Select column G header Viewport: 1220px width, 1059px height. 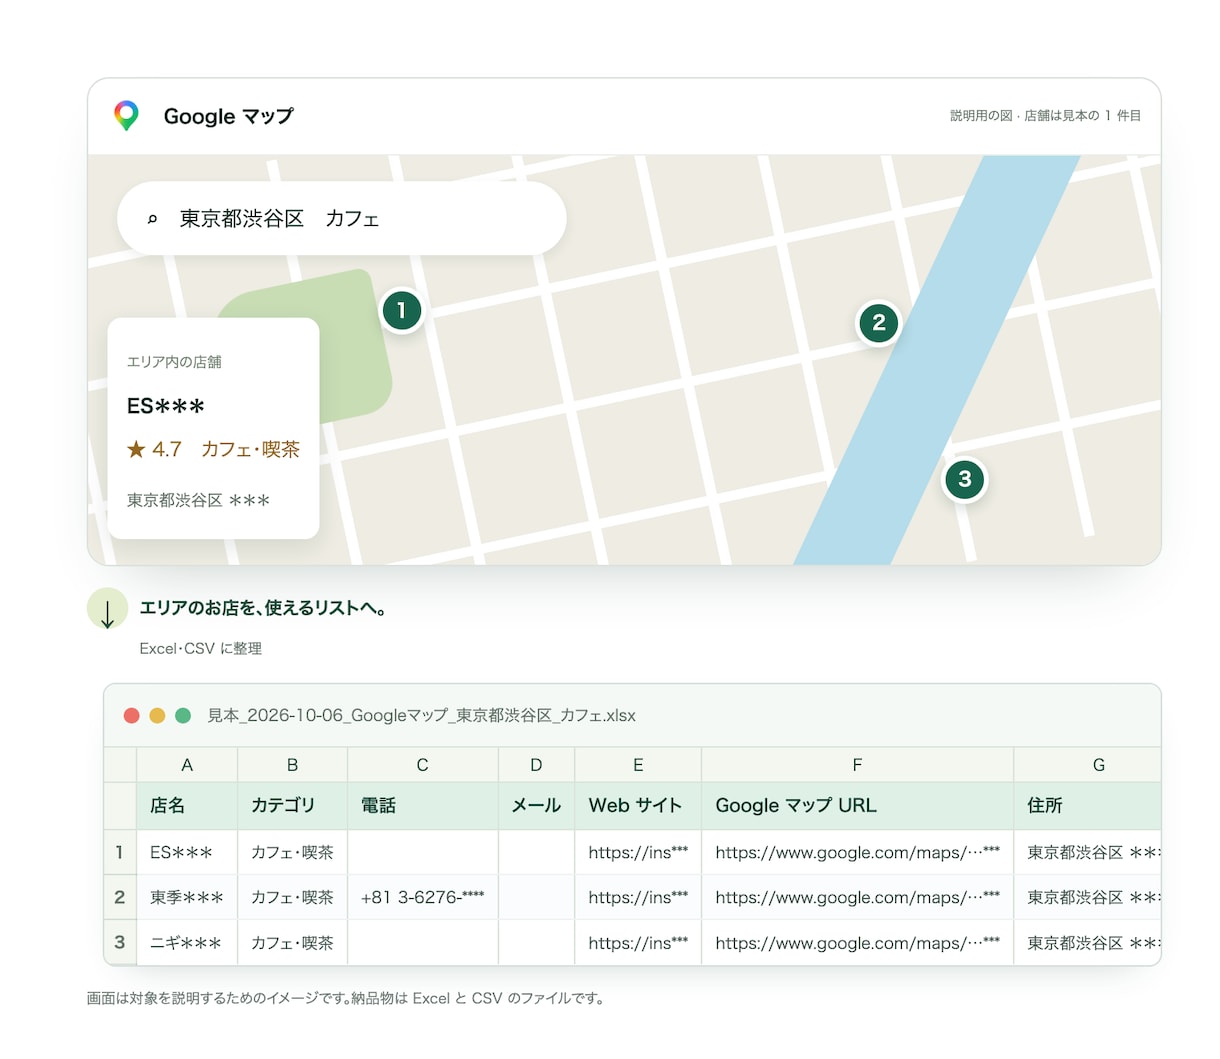pyautogui.click(x=1088, y=765)
